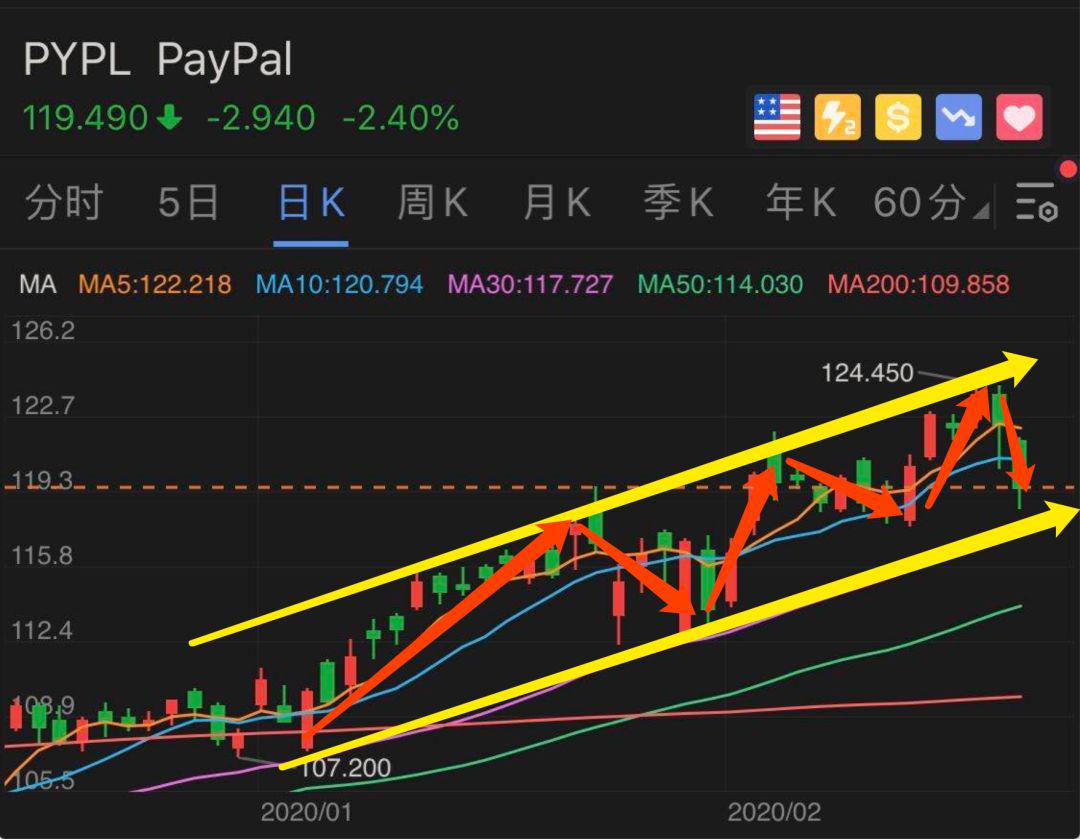The image size is (1080, 839).
Task: Switch to 分时 intraday tab
Action: [64, 203]
